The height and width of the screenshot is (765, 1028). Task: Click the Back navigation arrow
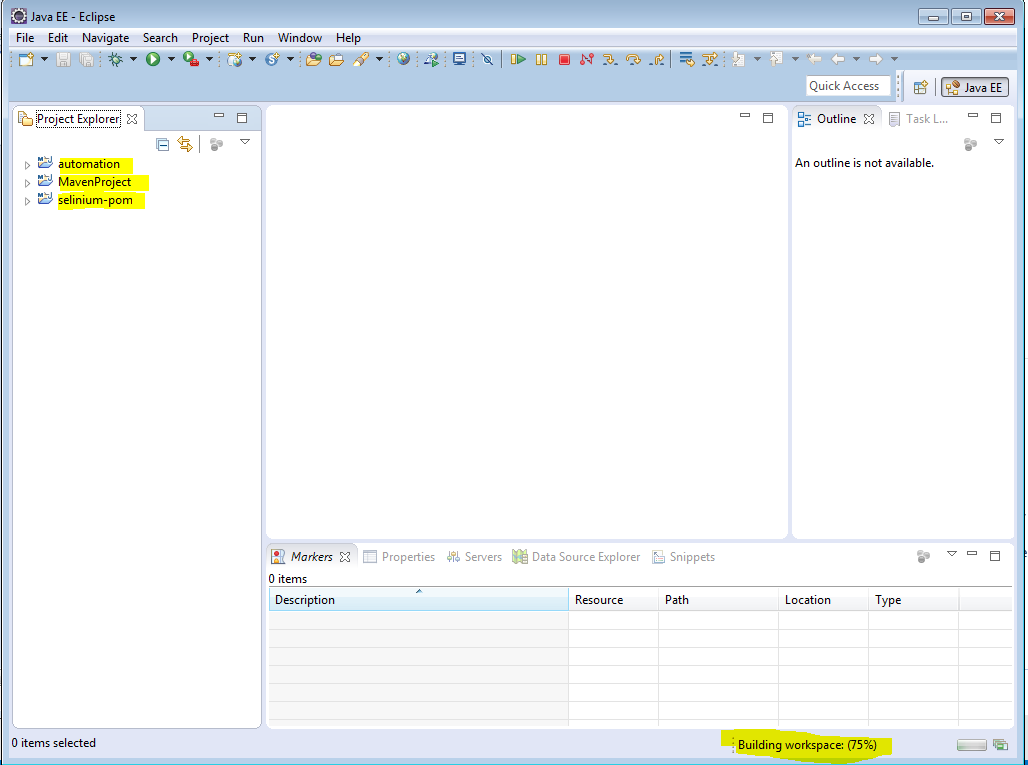click(838, 59)
